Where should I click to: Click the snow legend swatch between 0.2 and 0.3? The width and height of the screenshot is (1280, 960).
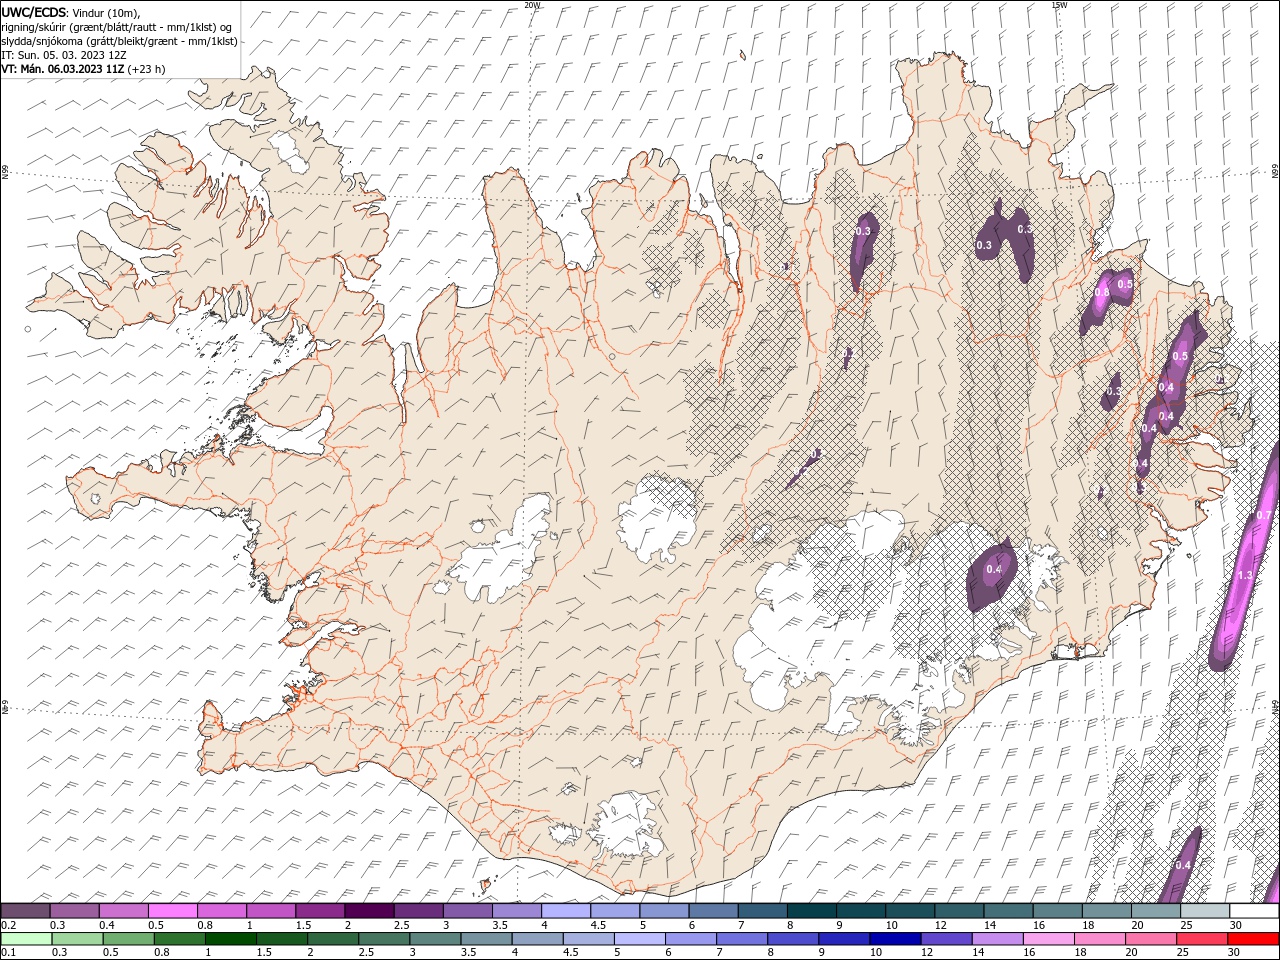[25, 911]
